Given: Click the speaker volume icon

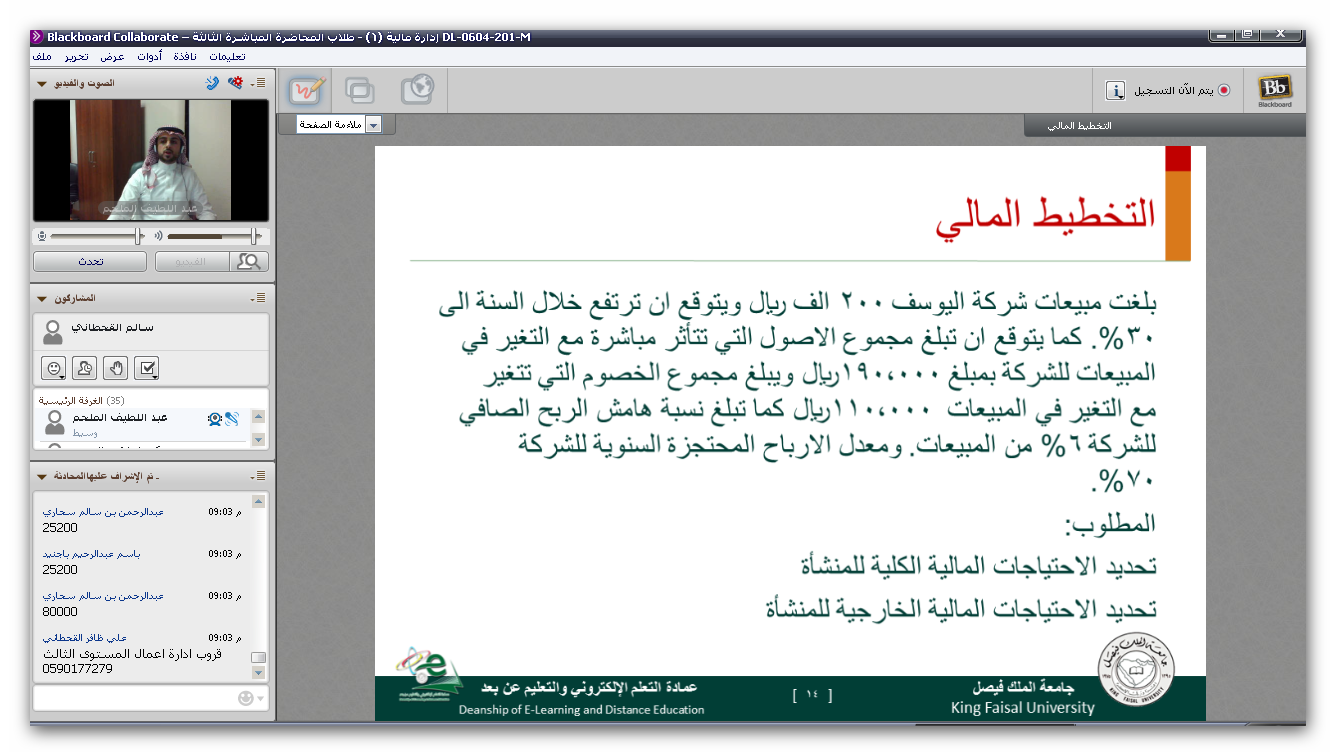Looking at the screenshot, I should tap(158, 237).
